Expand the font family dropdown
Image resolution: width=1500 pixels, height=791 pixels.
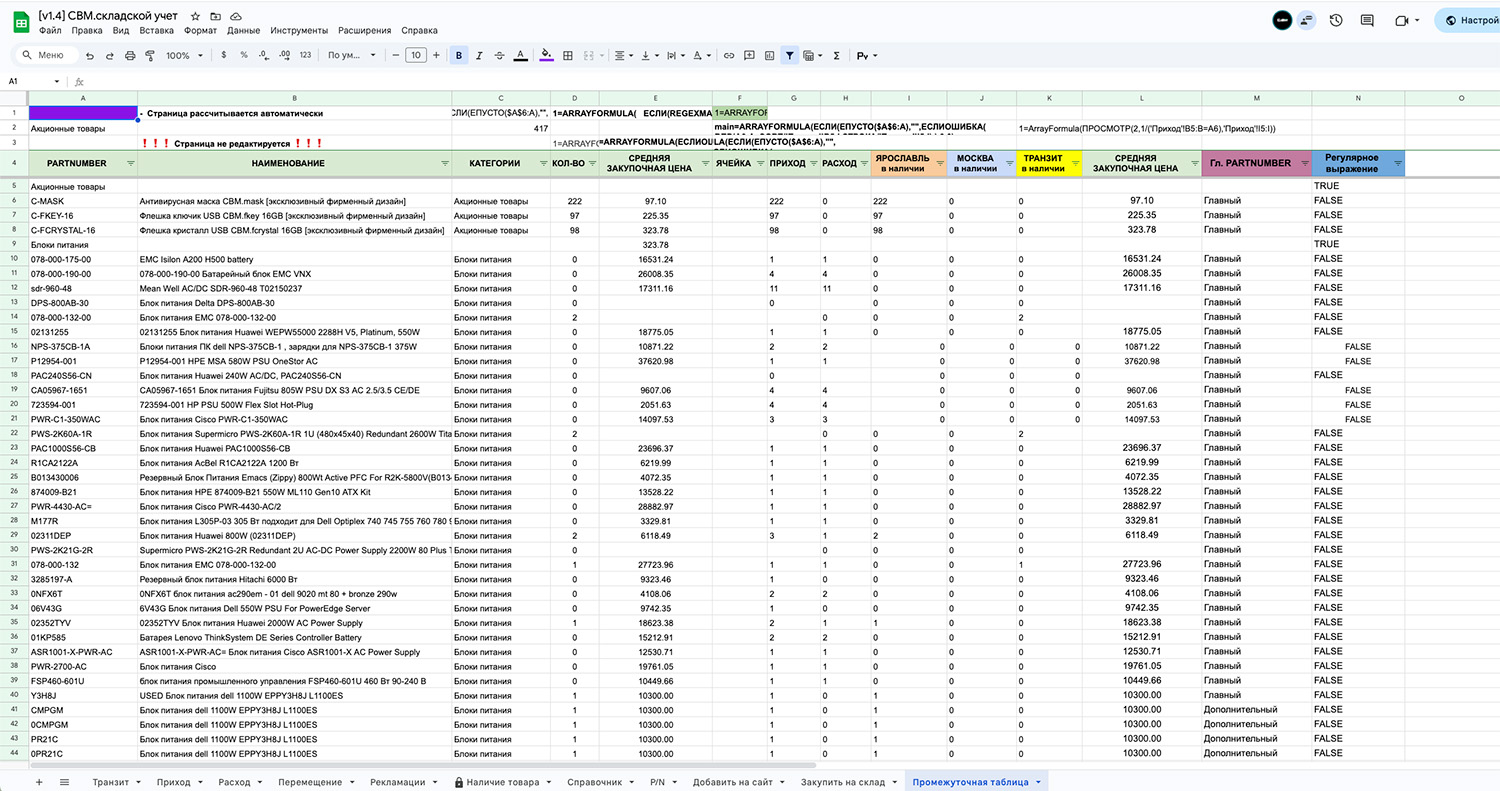tap(352, 56)
